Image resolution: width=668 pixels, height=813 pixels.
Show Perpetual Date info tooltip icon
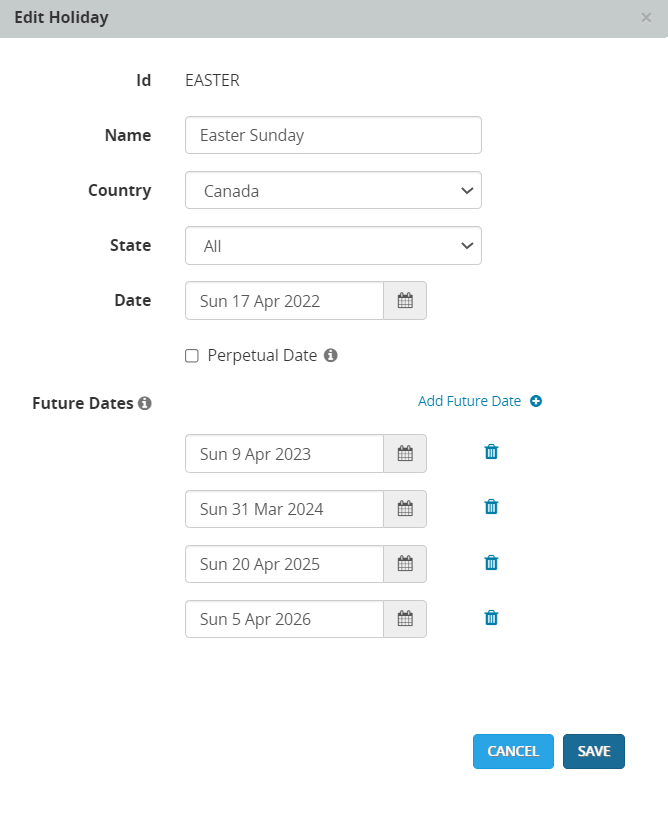pyautogui.click(x=331, y=355)
